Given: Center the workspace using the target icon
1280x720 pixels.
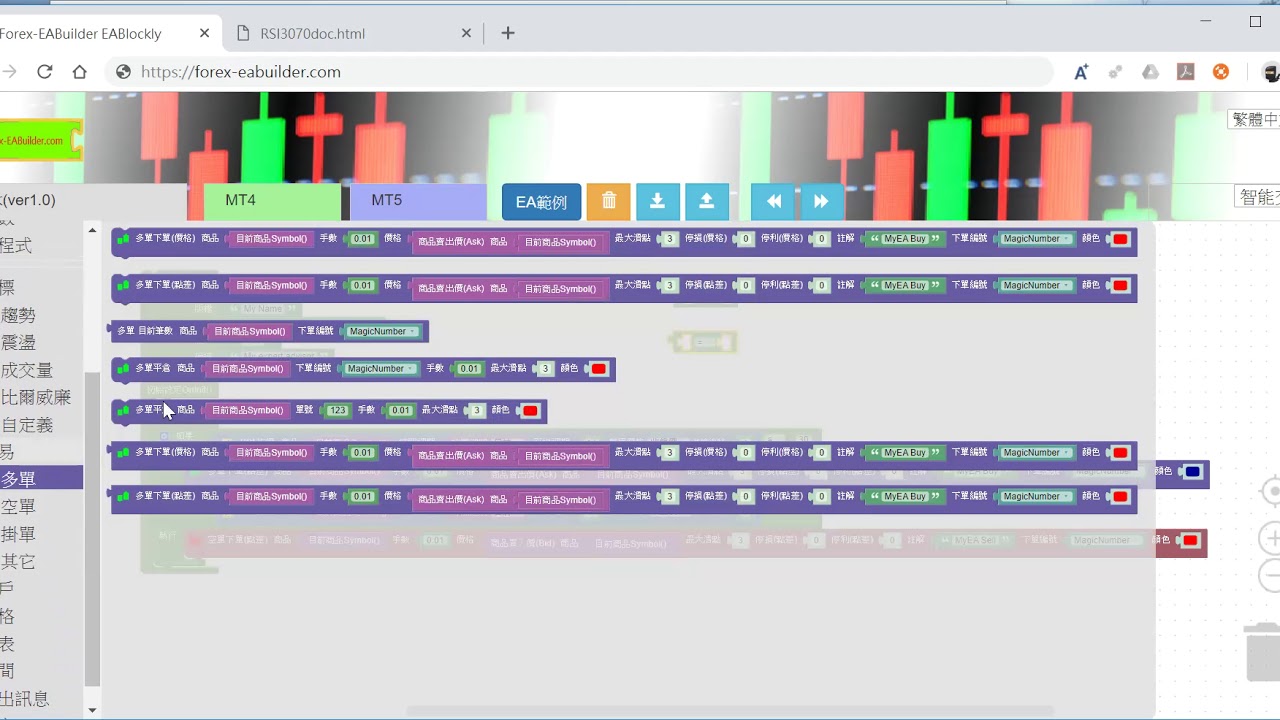Looking at the screenshot, I should 1272,492.
